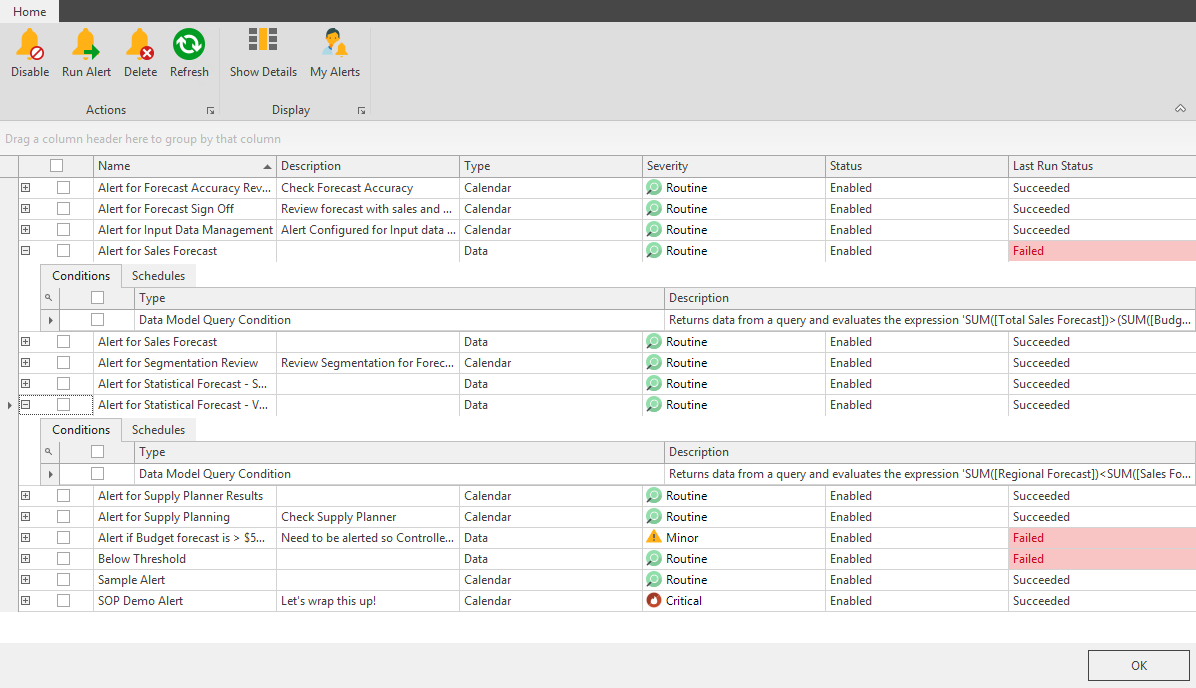1196x688 pixels.
Task: Click Total Sales Forecast condition description
Action: coord(930,320)
